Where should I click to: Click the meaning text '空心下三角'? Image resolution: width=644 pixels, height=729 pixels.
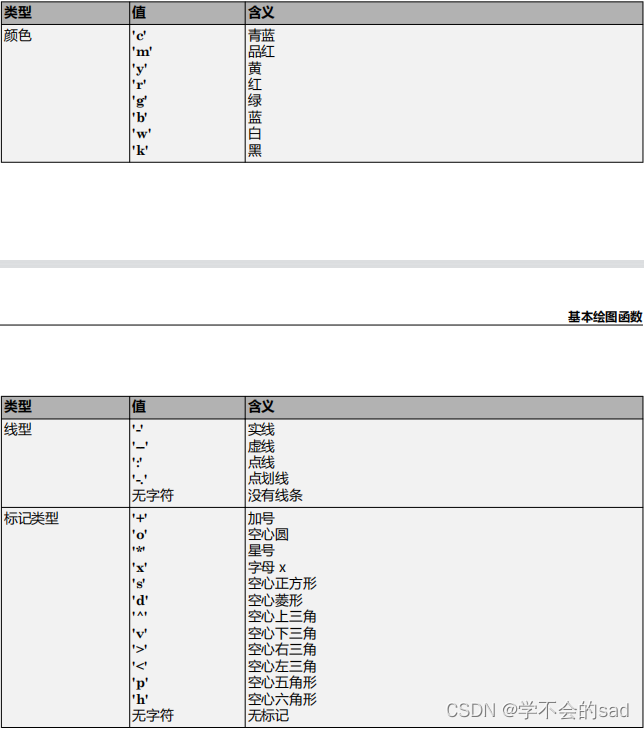point(282,633)
